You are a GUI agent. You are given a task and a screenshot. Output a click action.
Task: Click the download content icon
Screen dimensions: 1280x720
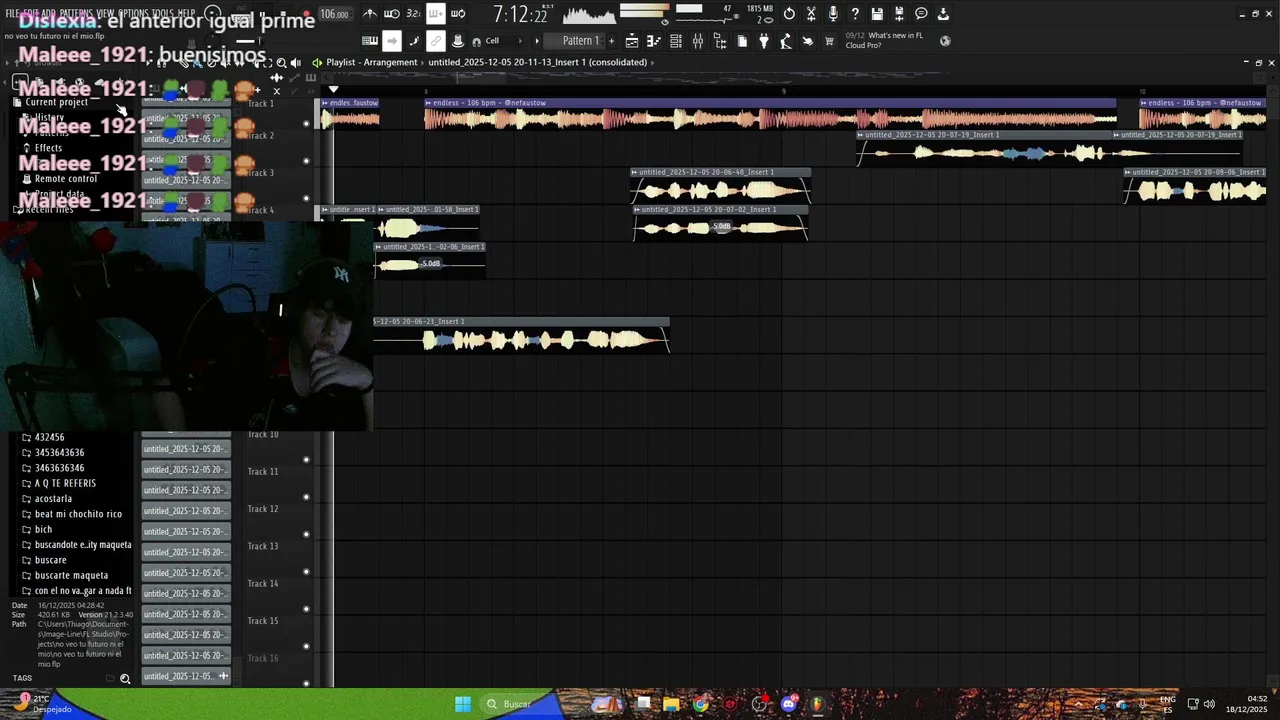(x=943, y=14)
